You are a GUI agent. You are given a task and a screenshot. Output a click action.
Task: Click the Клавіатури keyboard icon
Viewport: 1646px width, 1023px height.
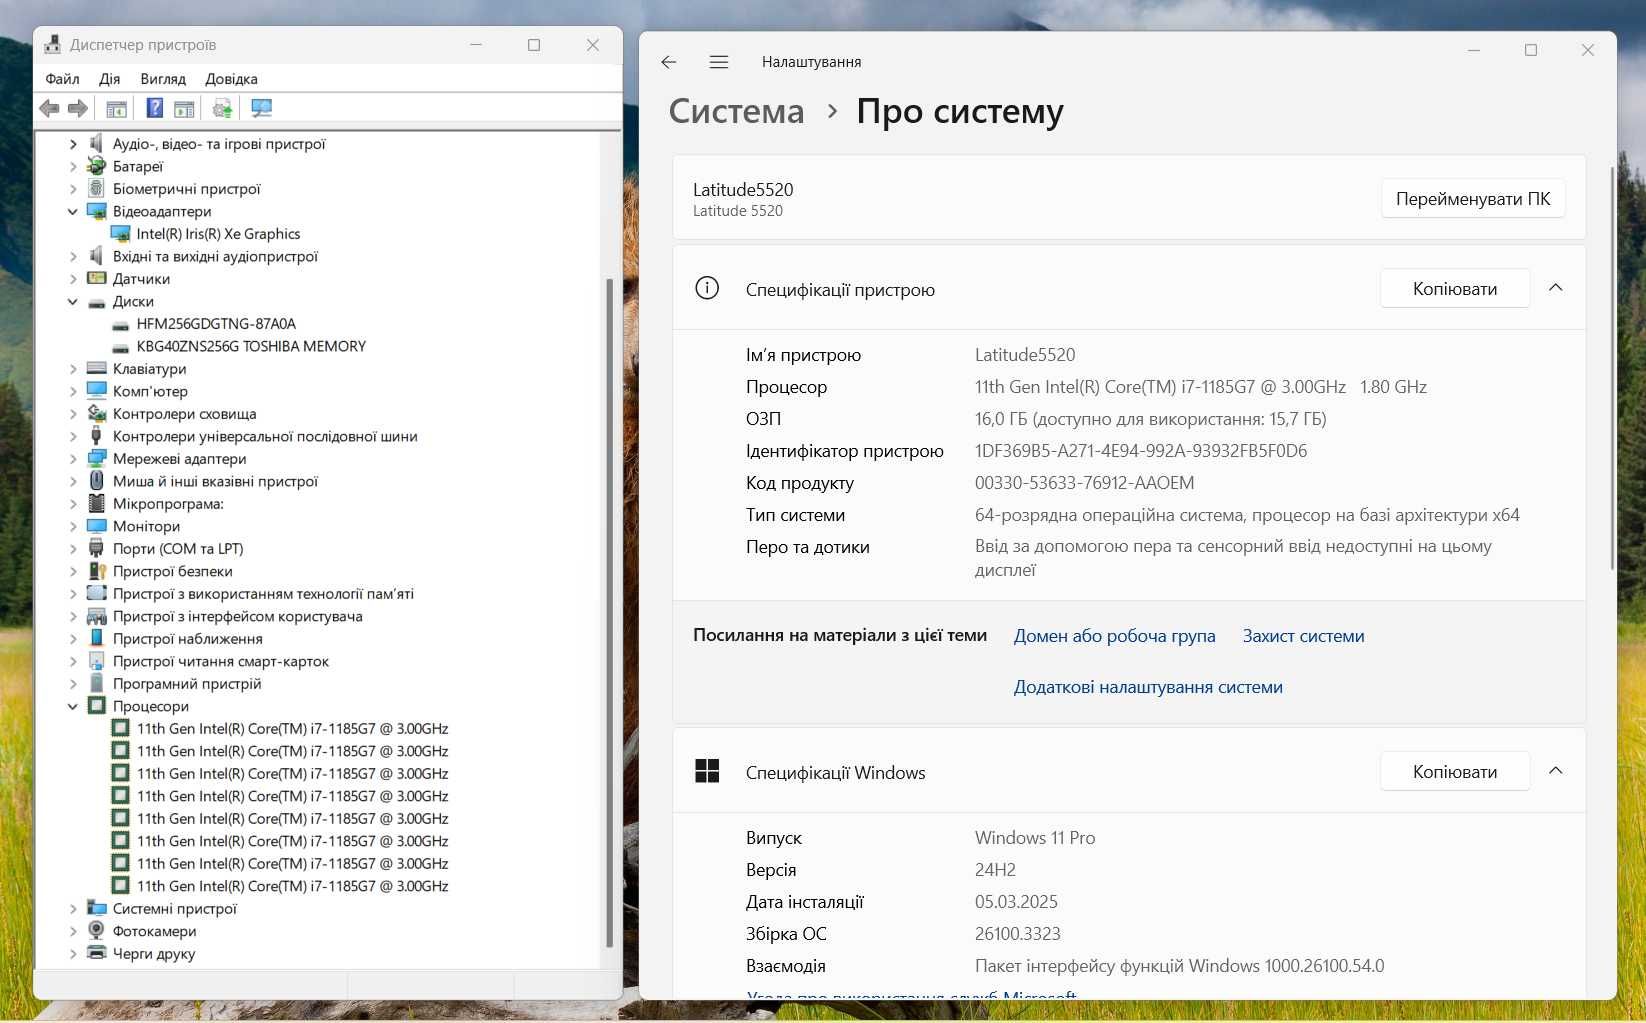[x=97, y=368]
